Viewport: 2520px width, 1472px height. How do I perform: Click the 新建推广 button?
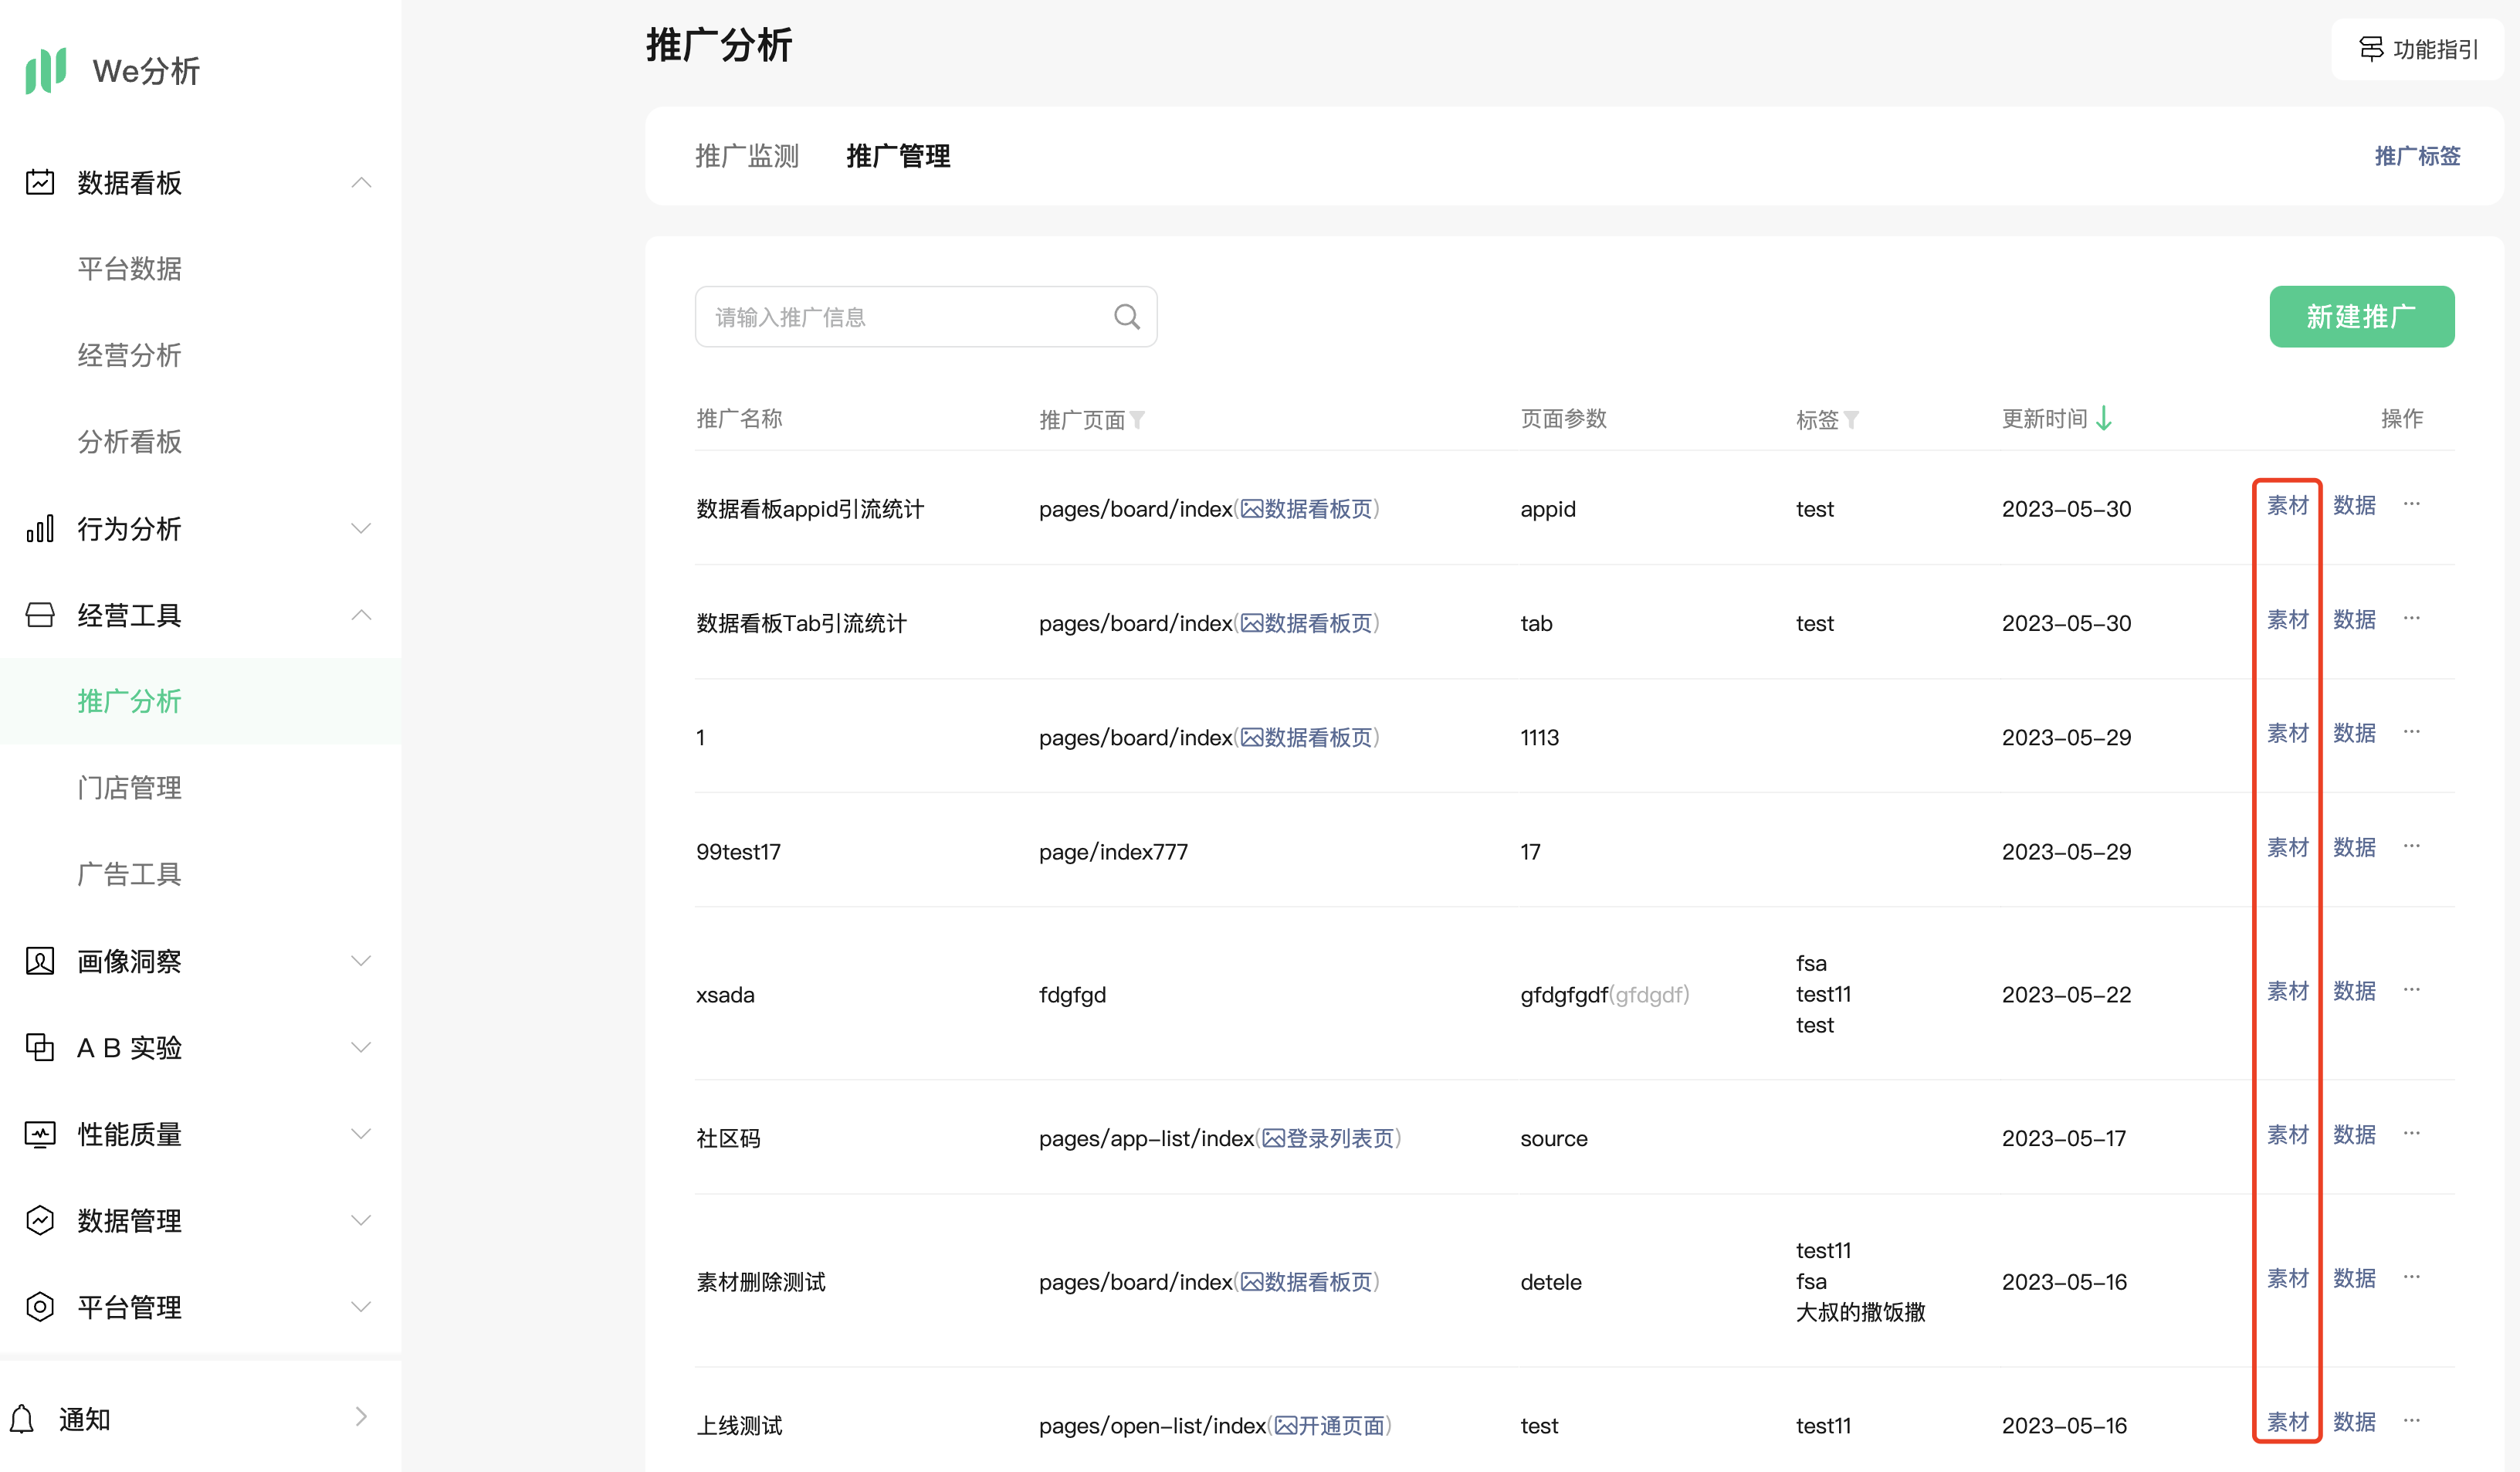pyautogui.click(x=2362, y=317)
